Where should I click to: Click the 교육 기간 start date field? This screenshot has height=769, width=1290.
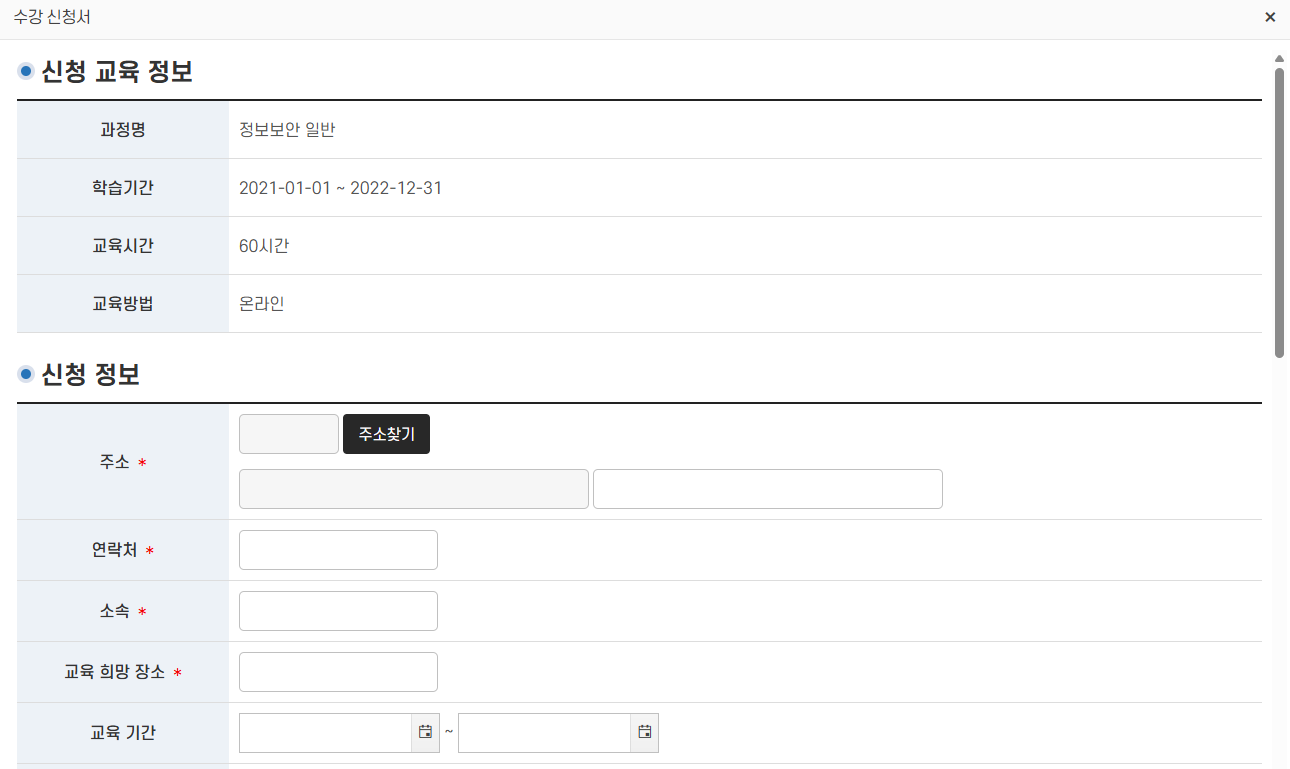pos(325,732)
